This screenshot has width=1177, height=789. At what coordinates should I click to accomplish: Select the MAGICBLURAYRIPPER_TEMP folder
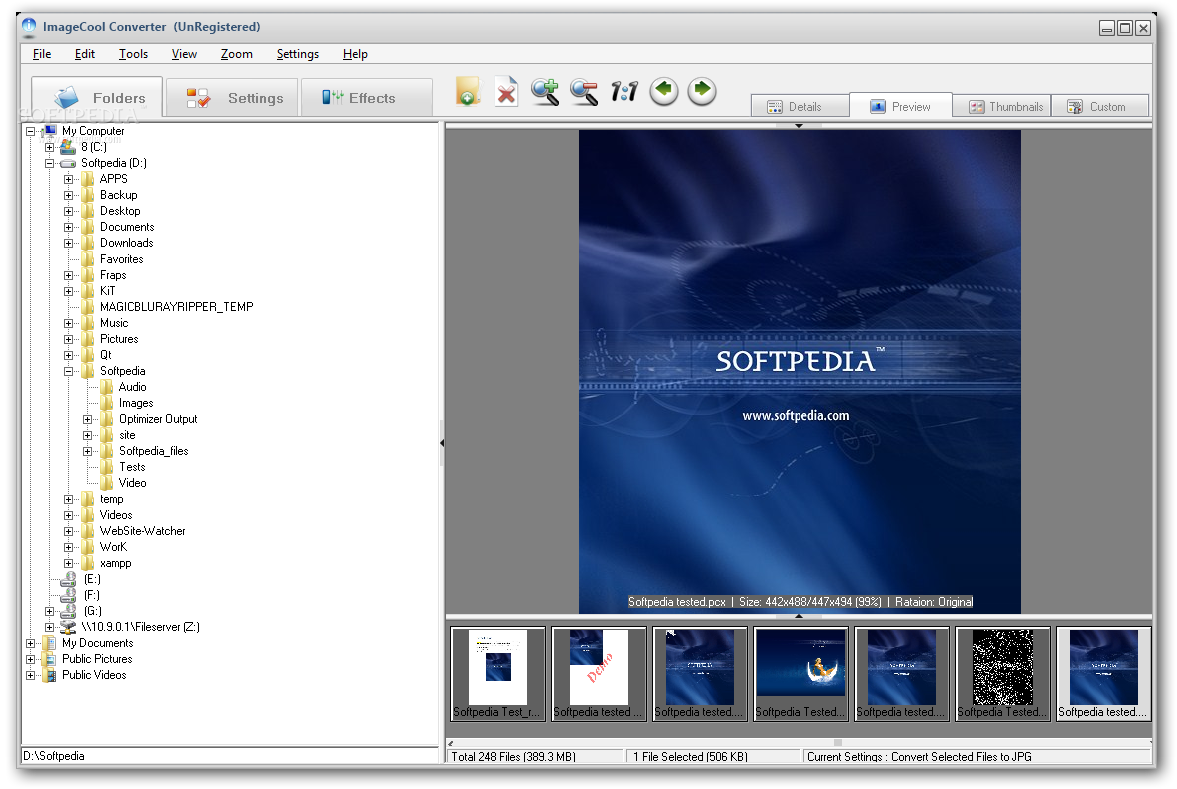(x=176, y=306)
